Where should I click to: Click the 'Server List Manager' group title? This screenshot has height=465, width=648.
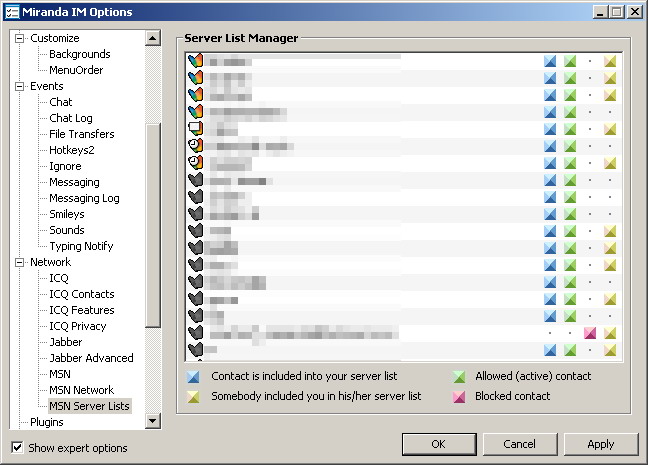pyautogui.click(x=241, y=38)
